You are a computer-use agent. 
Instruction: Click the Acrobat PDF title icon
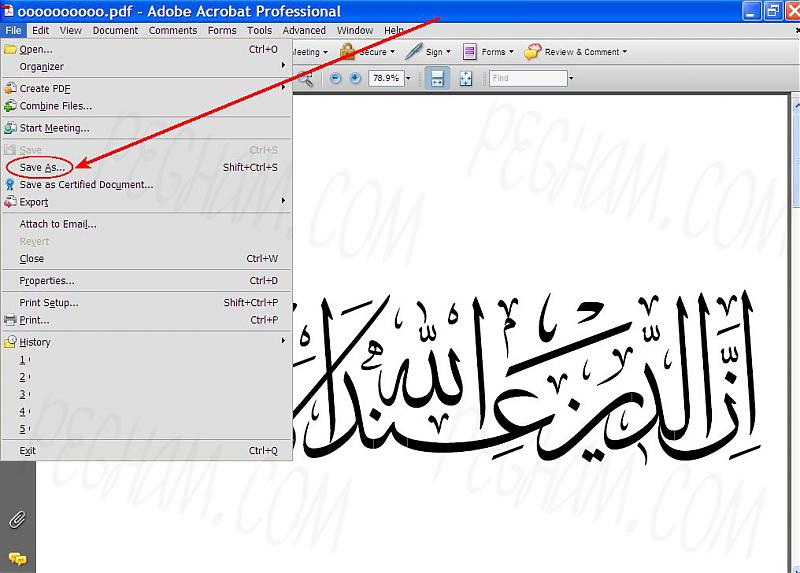(x=8, y=10)
